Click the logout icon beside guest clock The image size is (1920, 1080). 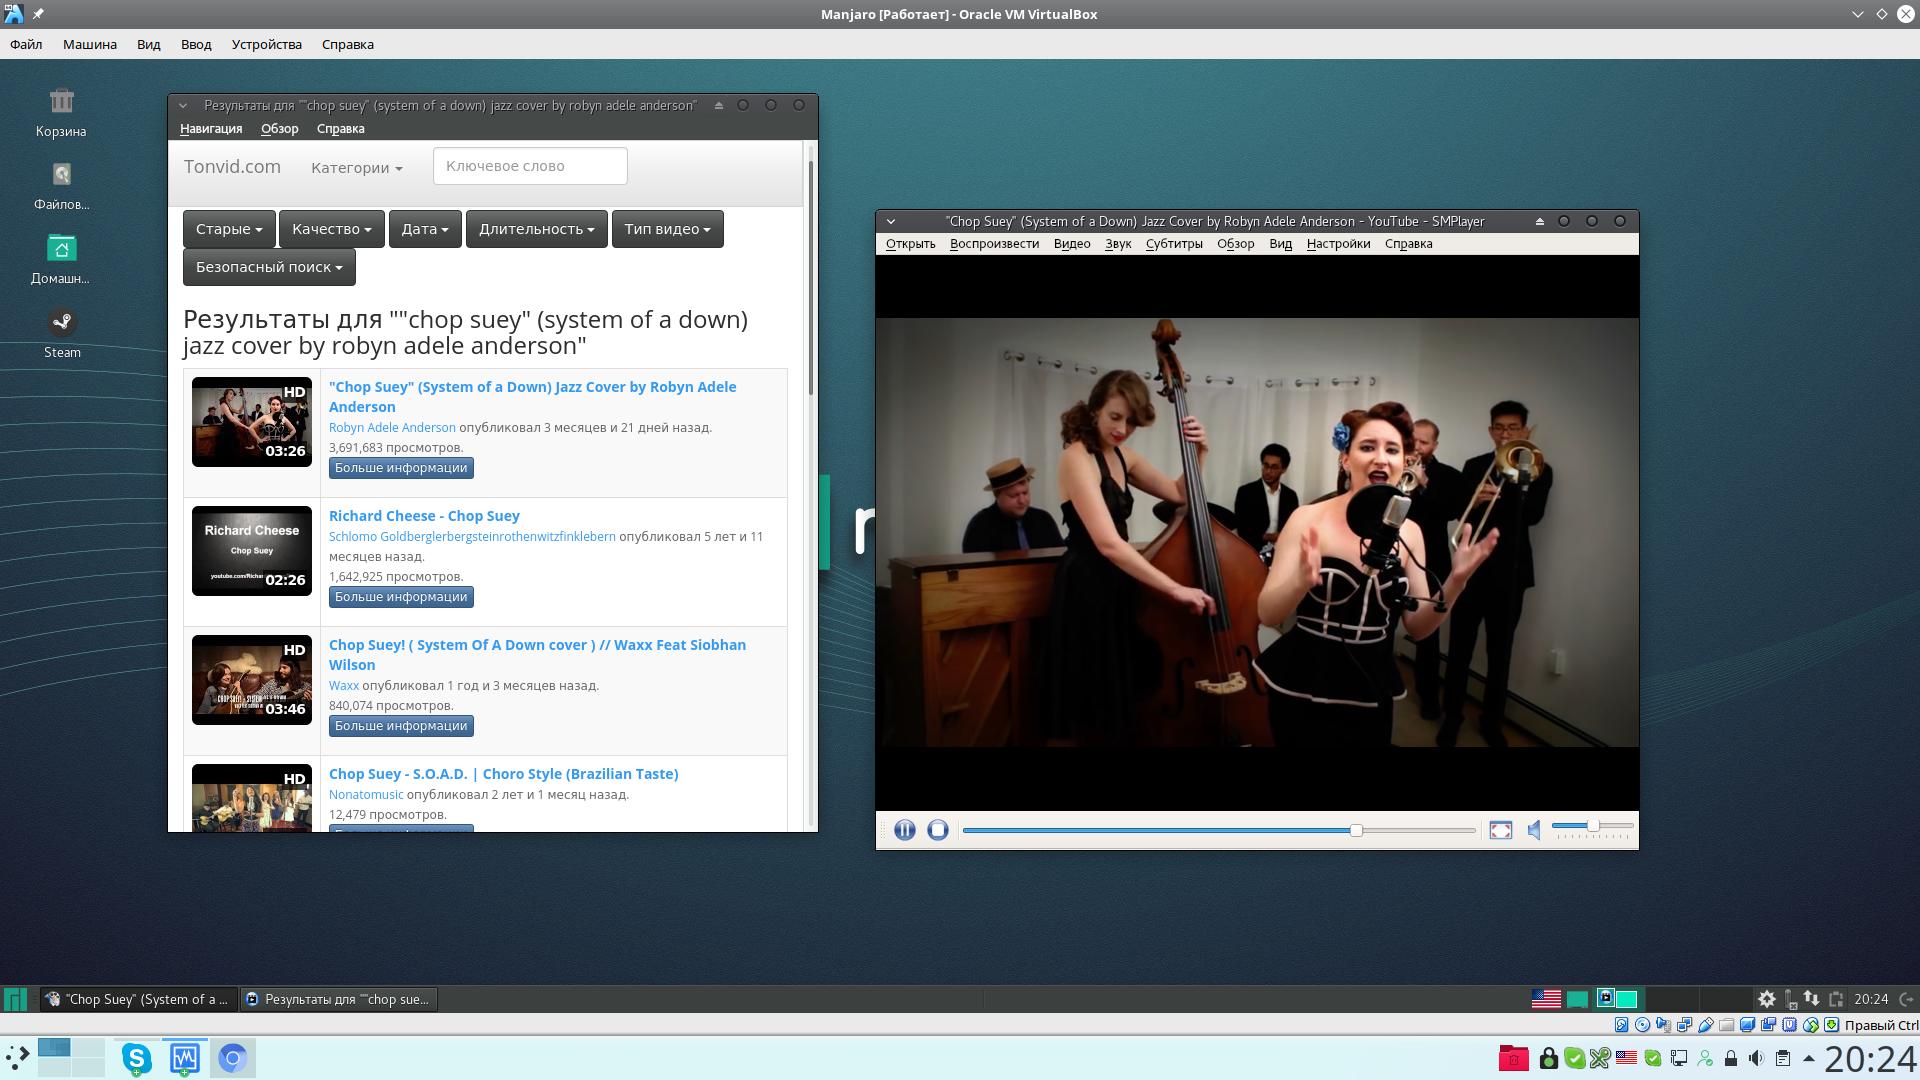pos(1906,999)
